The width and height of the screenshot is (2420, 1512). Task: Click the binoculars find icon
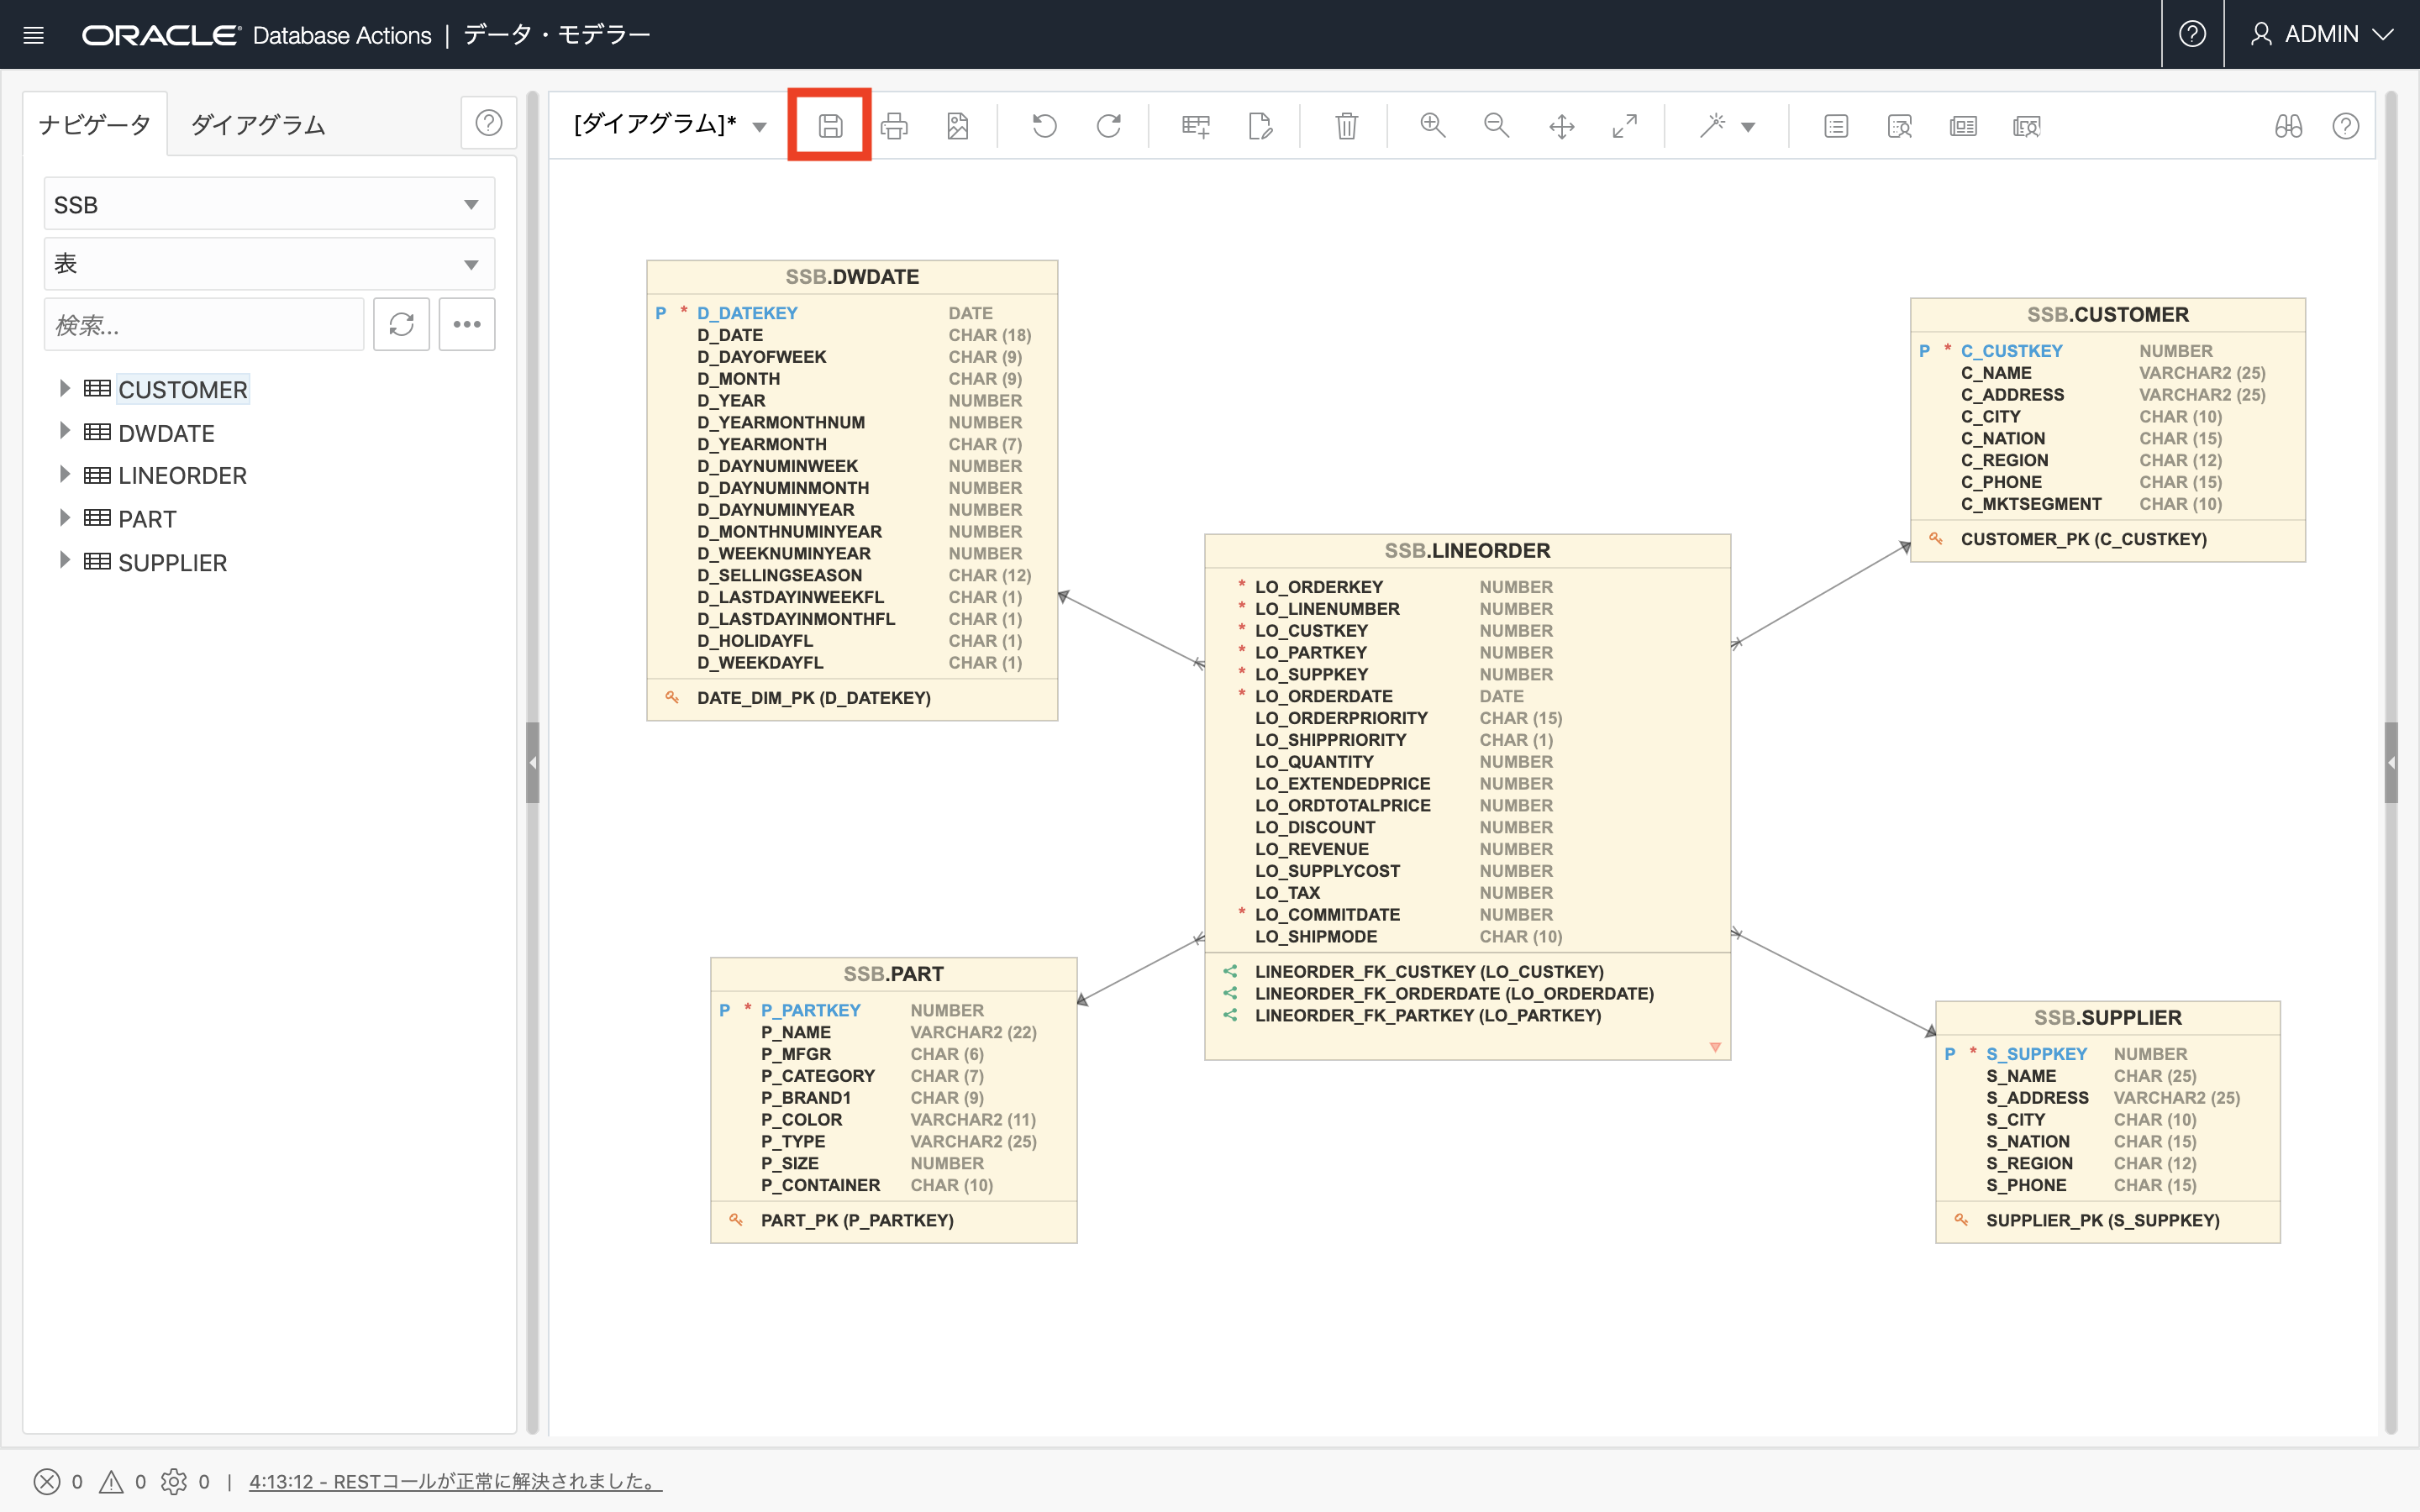click(2288, 126)
